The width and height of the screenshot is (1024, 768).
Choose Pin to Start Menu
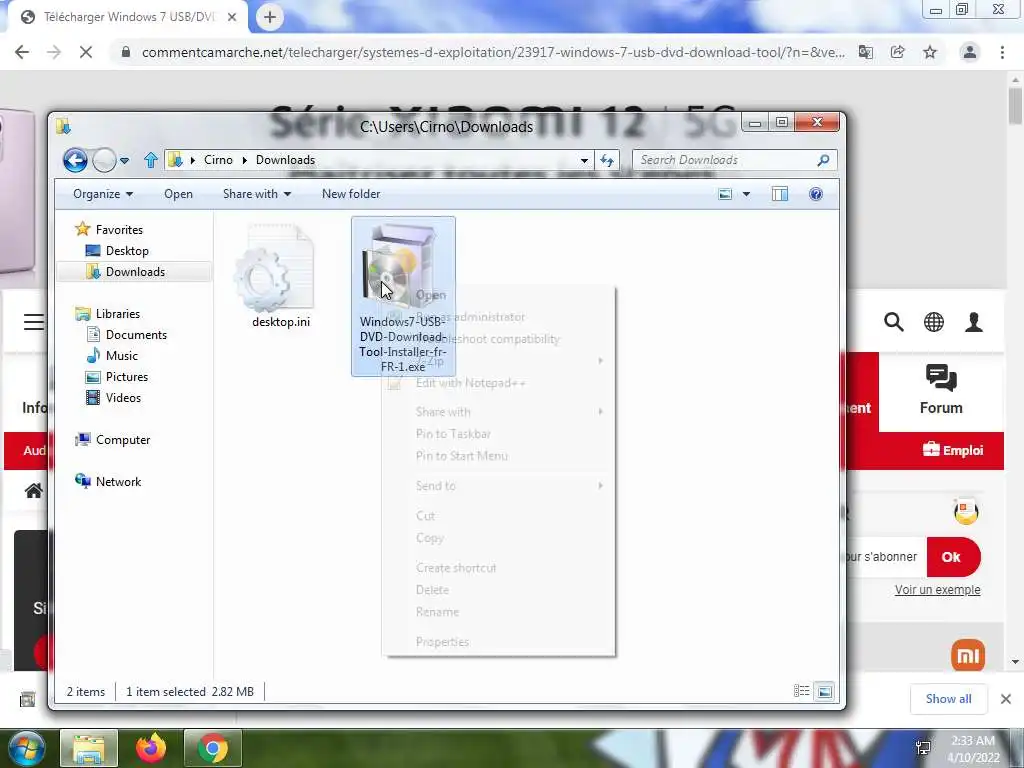pos(498,456)
